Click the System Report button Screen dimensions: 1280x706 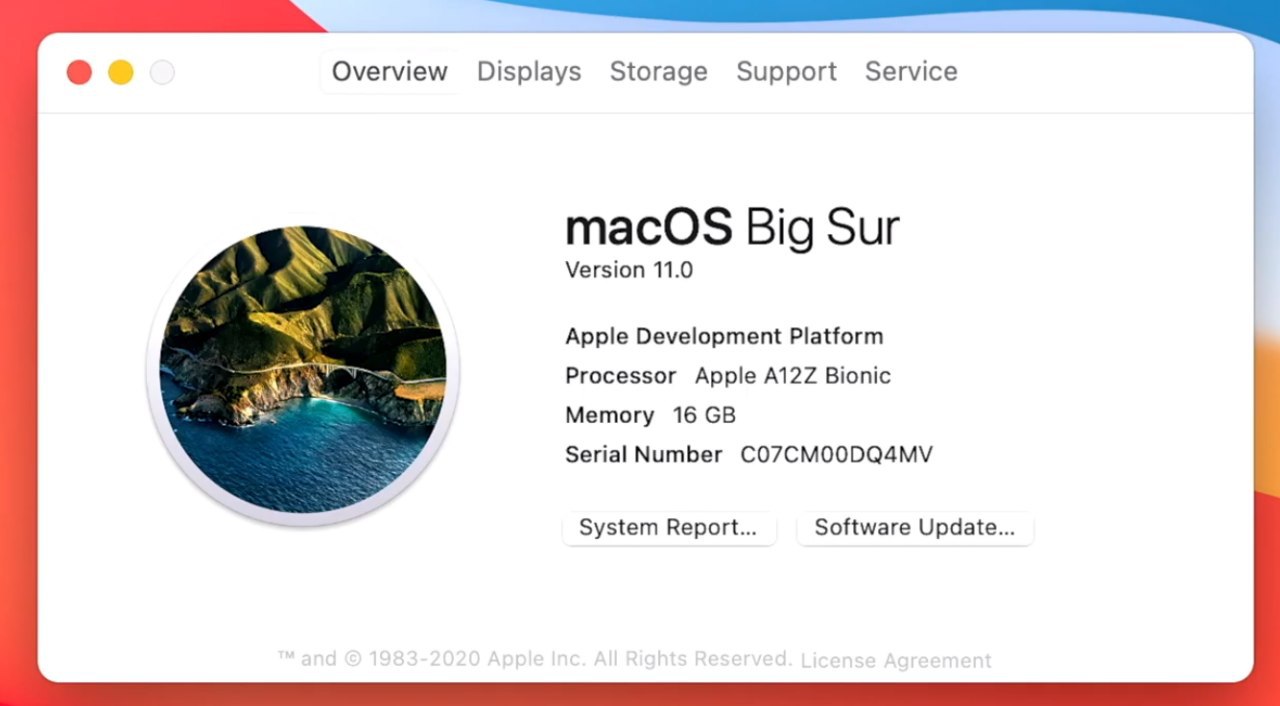[x=669, y=528]
